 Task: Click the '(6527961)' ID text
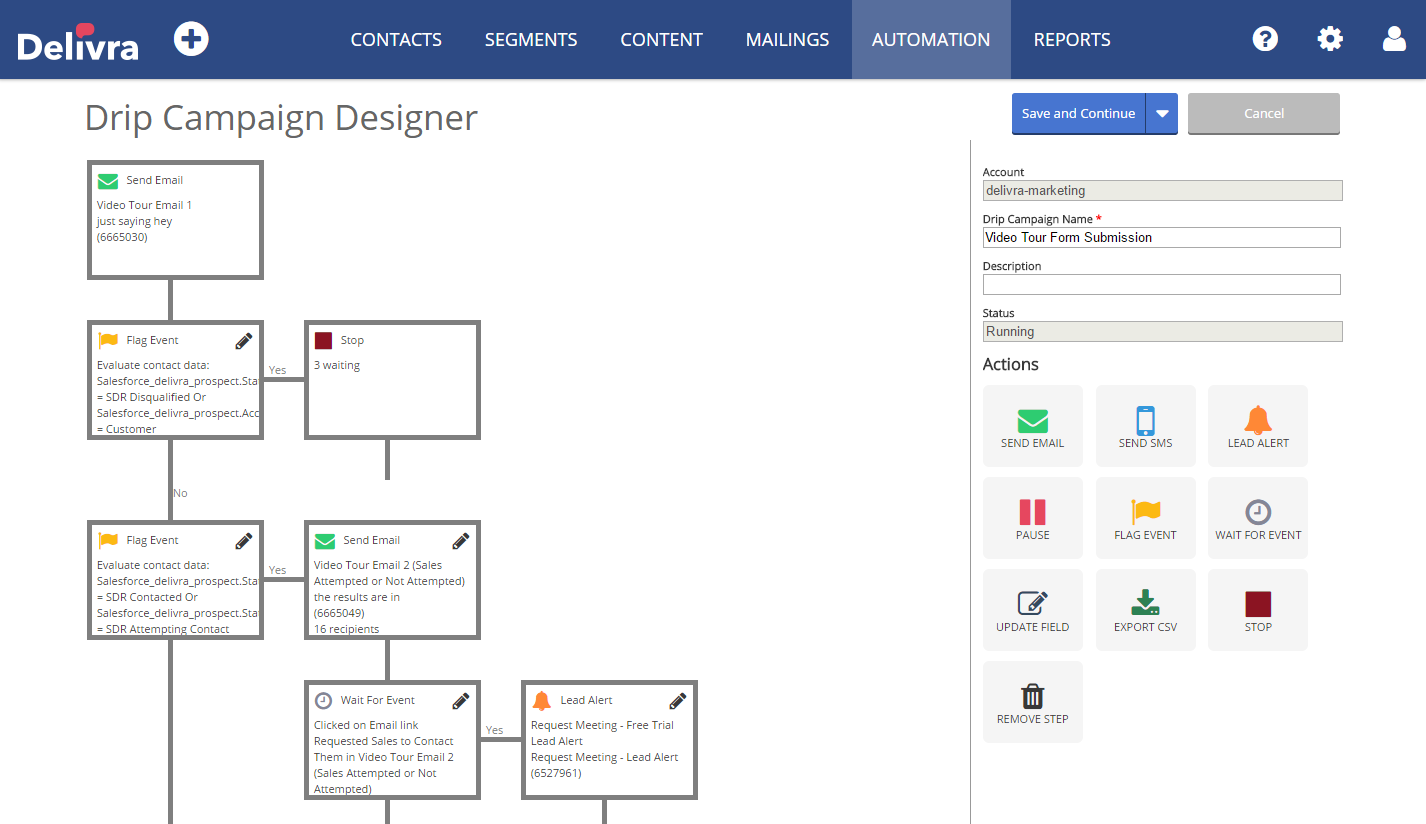556,773
